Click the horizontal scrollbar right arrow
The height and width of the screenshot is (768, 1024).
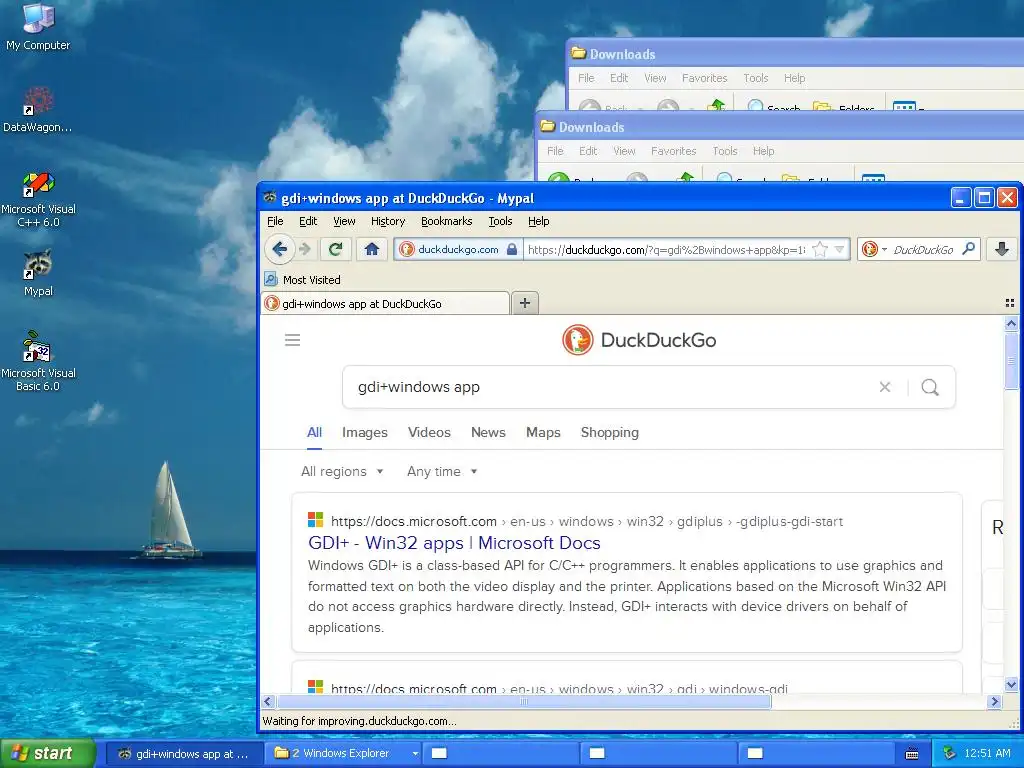995,701
